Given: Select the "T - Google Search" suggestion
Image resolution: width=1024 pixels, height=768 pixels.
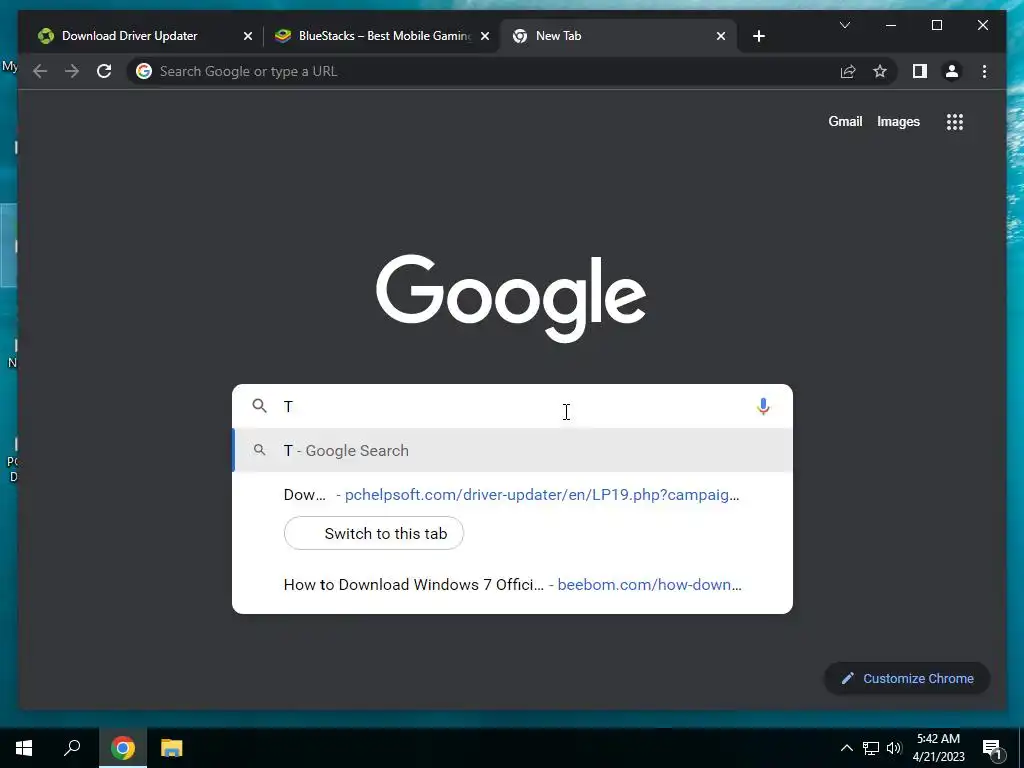Looking at the screenshot, I should pyautogui.click(x=512, y=451).
